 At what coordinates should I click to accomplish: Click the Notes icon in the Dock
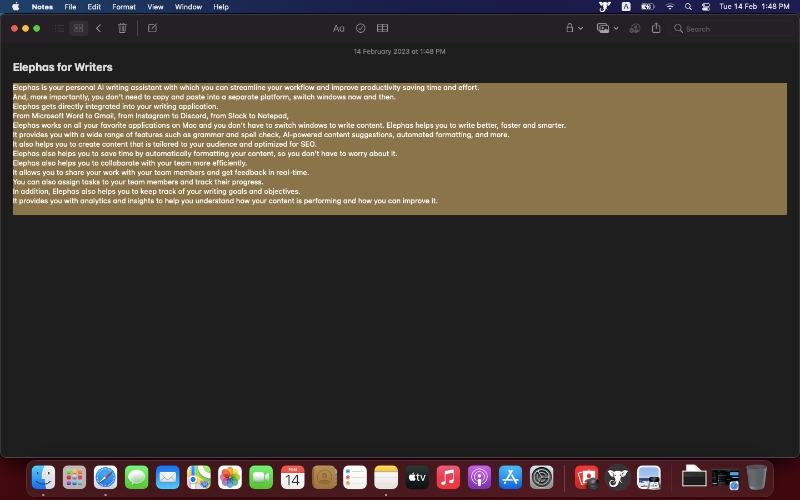[386, 478]
